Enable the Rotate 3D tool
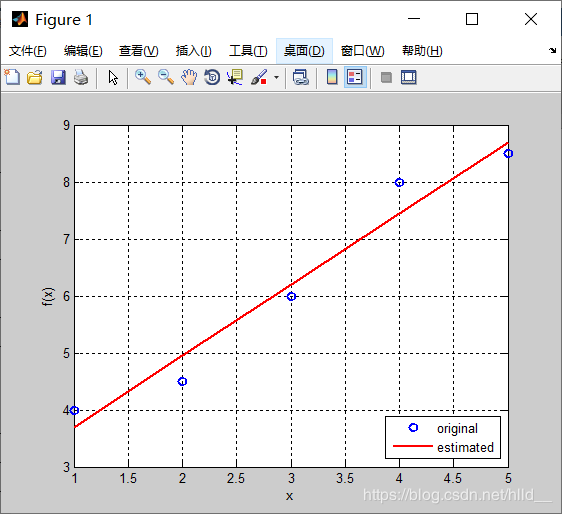Screen dimensions: 562x514 tap(212, 77)
